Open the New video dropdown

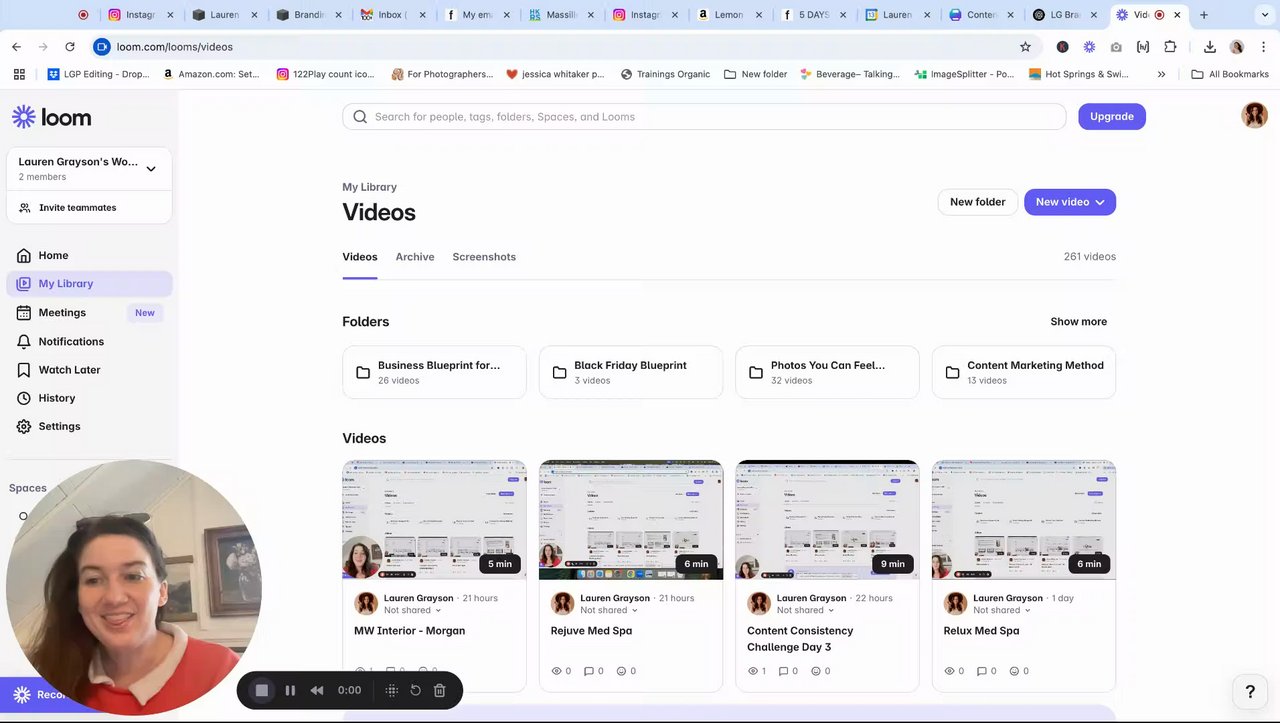(x=1070, y=202)
